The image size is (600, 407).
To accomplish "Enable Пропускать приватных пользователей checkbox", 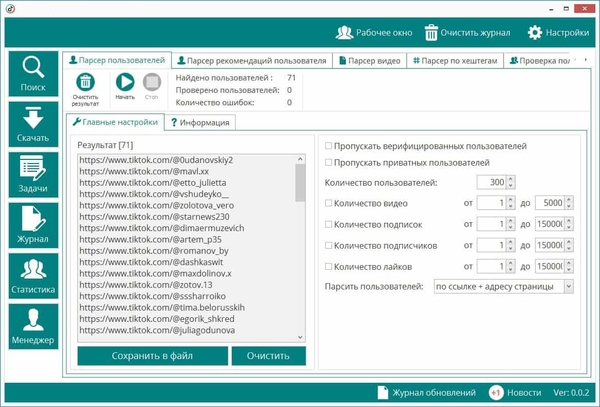I will (330, 163).
